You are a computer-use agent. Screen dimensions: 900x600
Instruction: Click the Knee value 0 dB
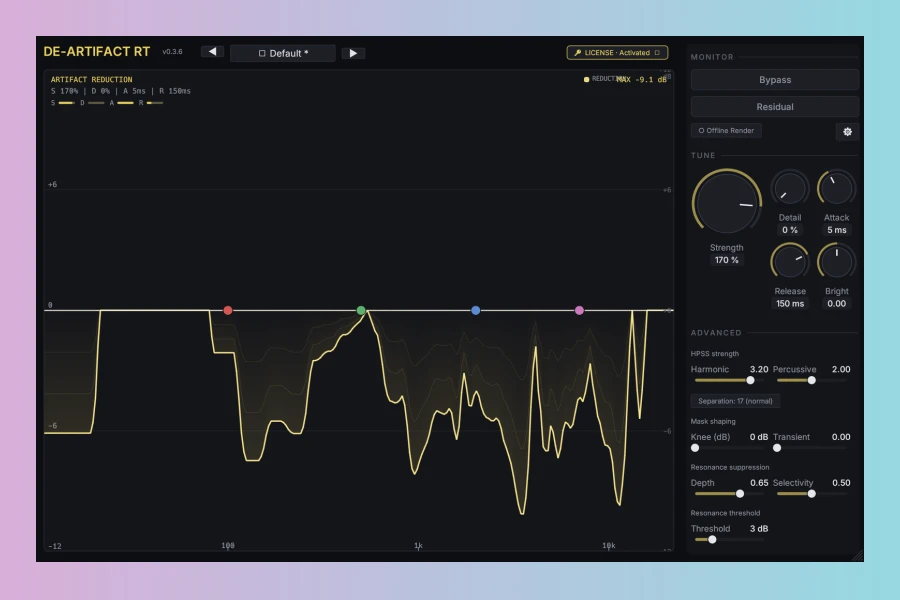(x=759, y=437)
